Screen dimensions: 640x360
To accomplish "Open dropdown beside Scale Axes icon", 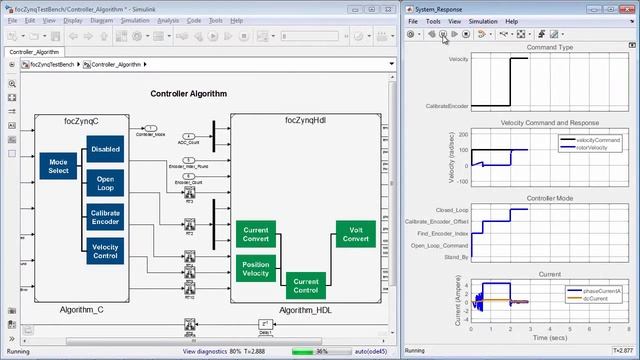I will coord(529,35).
